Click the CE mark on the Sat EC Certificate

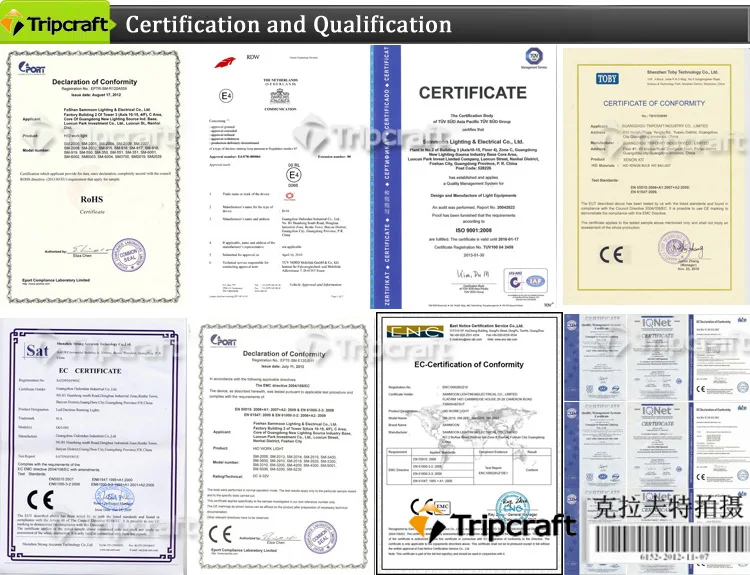point(40,500)
